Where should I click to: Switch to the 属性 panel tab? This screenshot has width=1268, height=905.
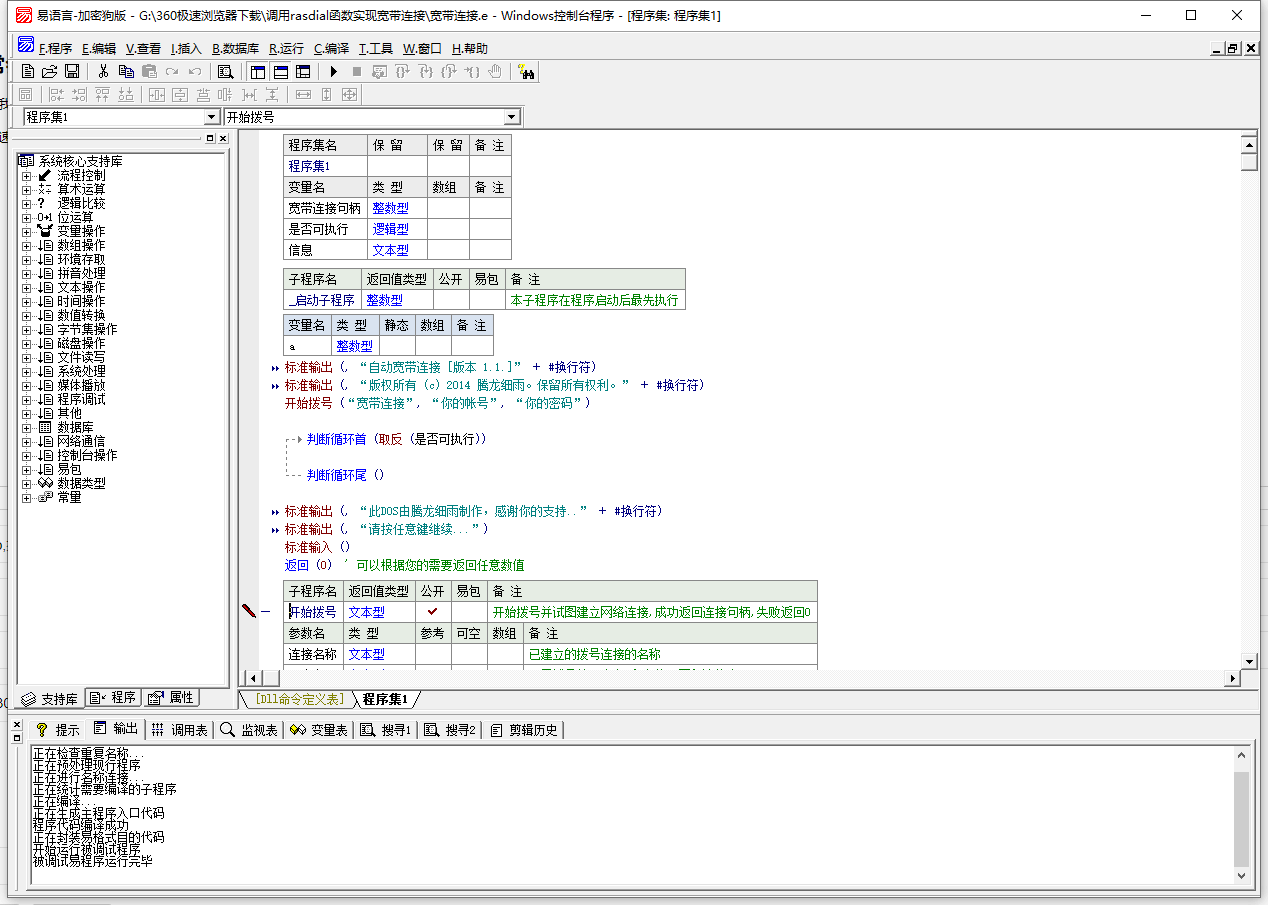coord(171,697)
